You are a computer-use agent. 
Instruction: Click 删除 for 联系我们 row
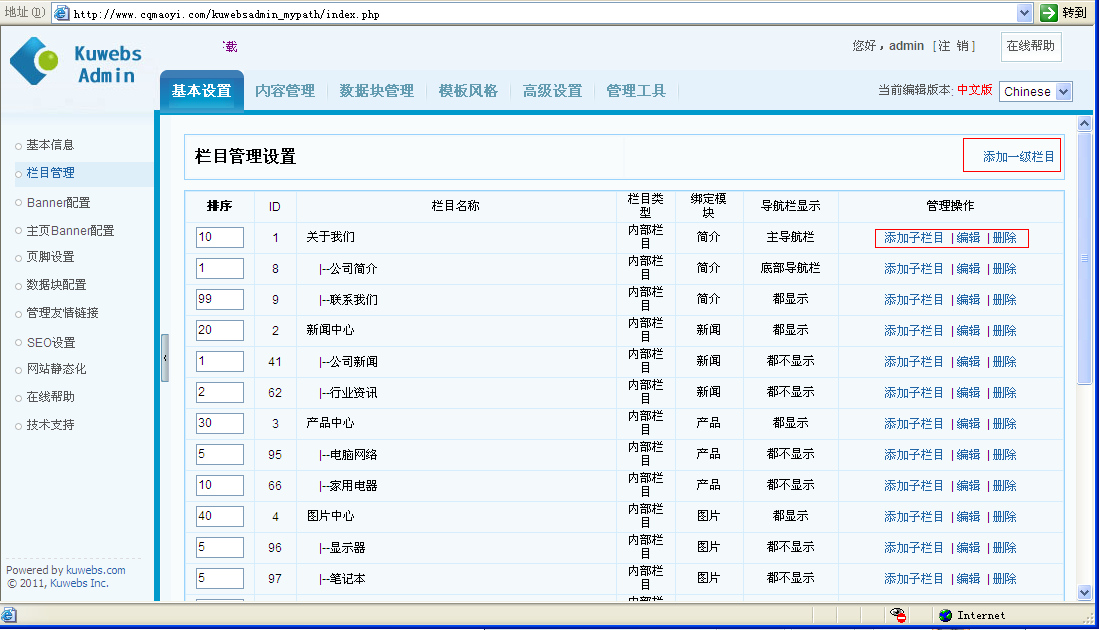click(1004, 300)
